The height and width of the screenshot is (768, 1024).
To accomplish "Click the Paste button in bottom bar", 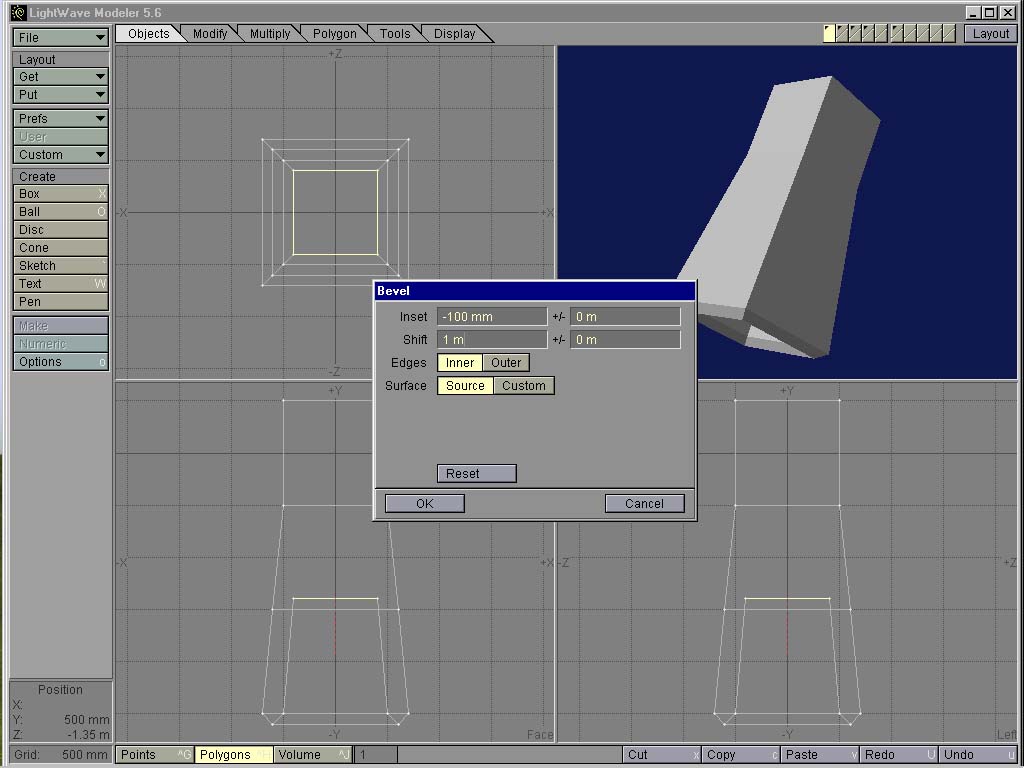I will (820, 755).
